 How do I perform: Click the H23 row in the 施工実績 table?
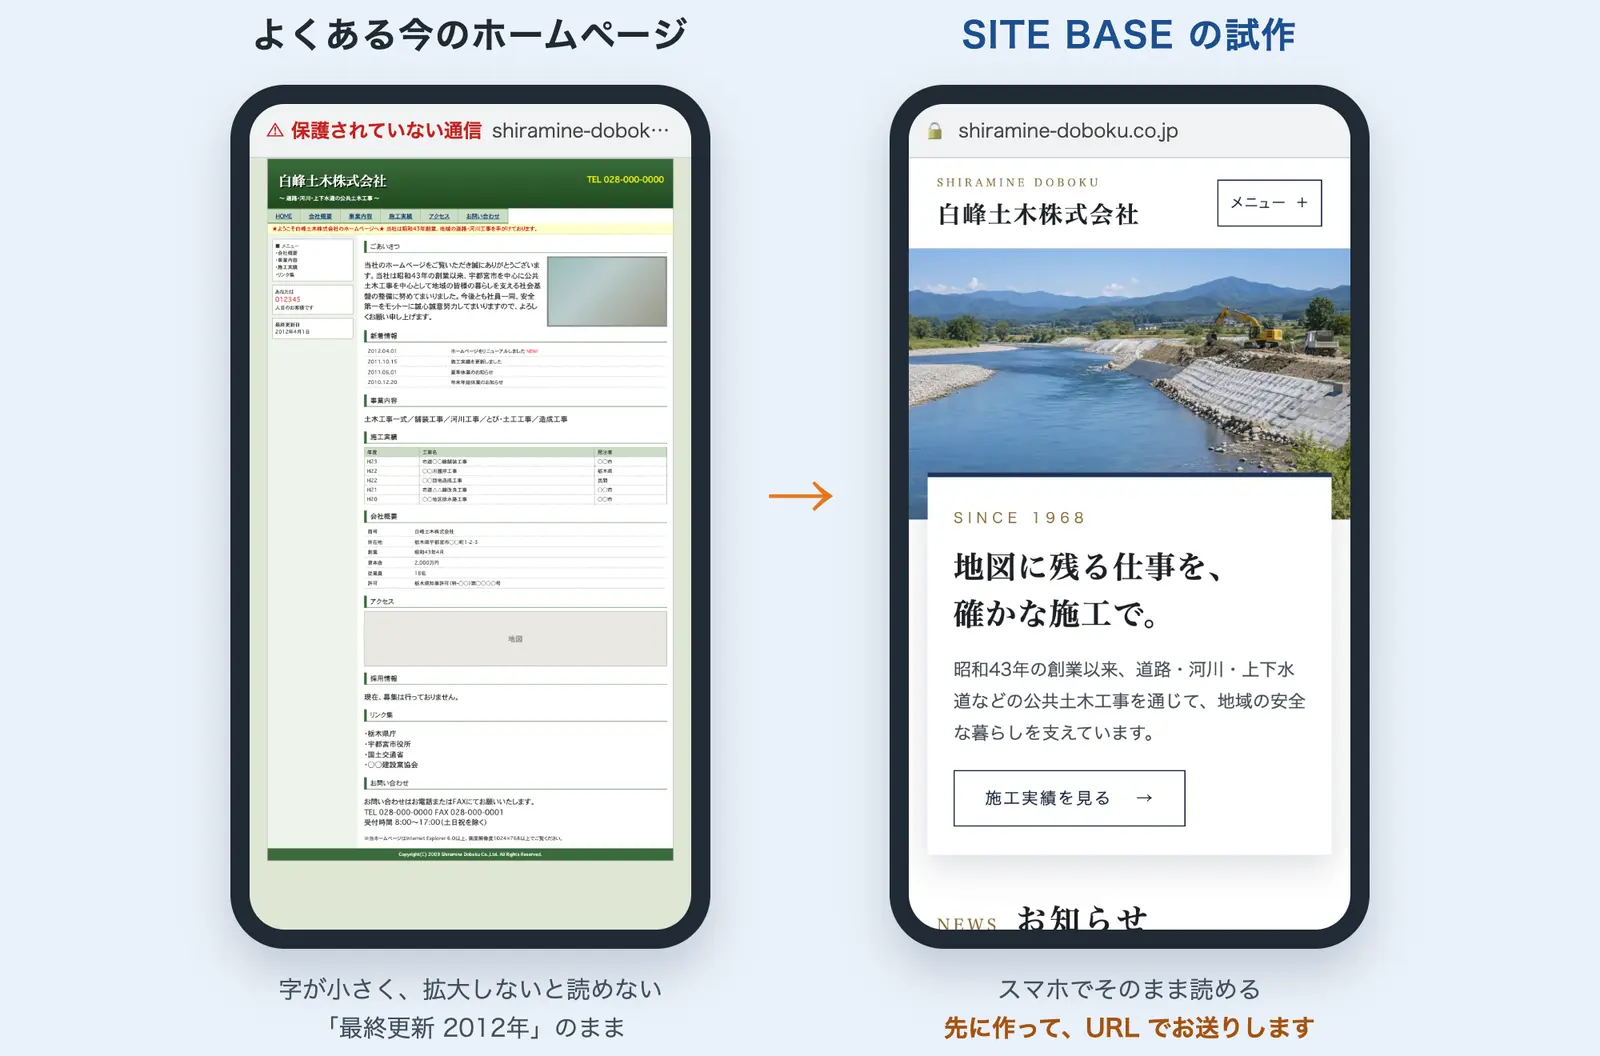[x=515, y=461]
